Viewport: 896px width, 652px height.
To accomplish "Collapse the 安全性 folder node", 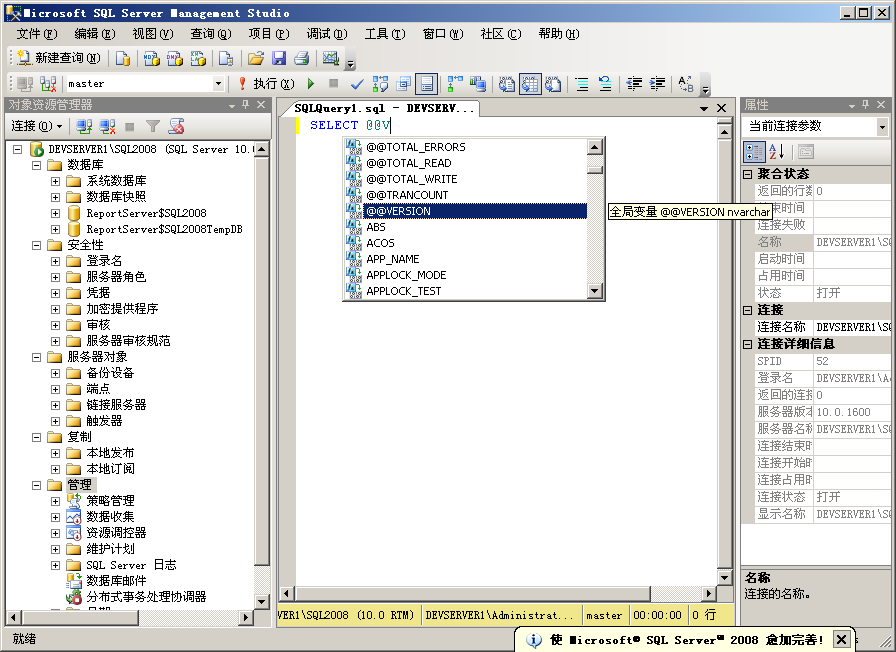I will point(37,245).
